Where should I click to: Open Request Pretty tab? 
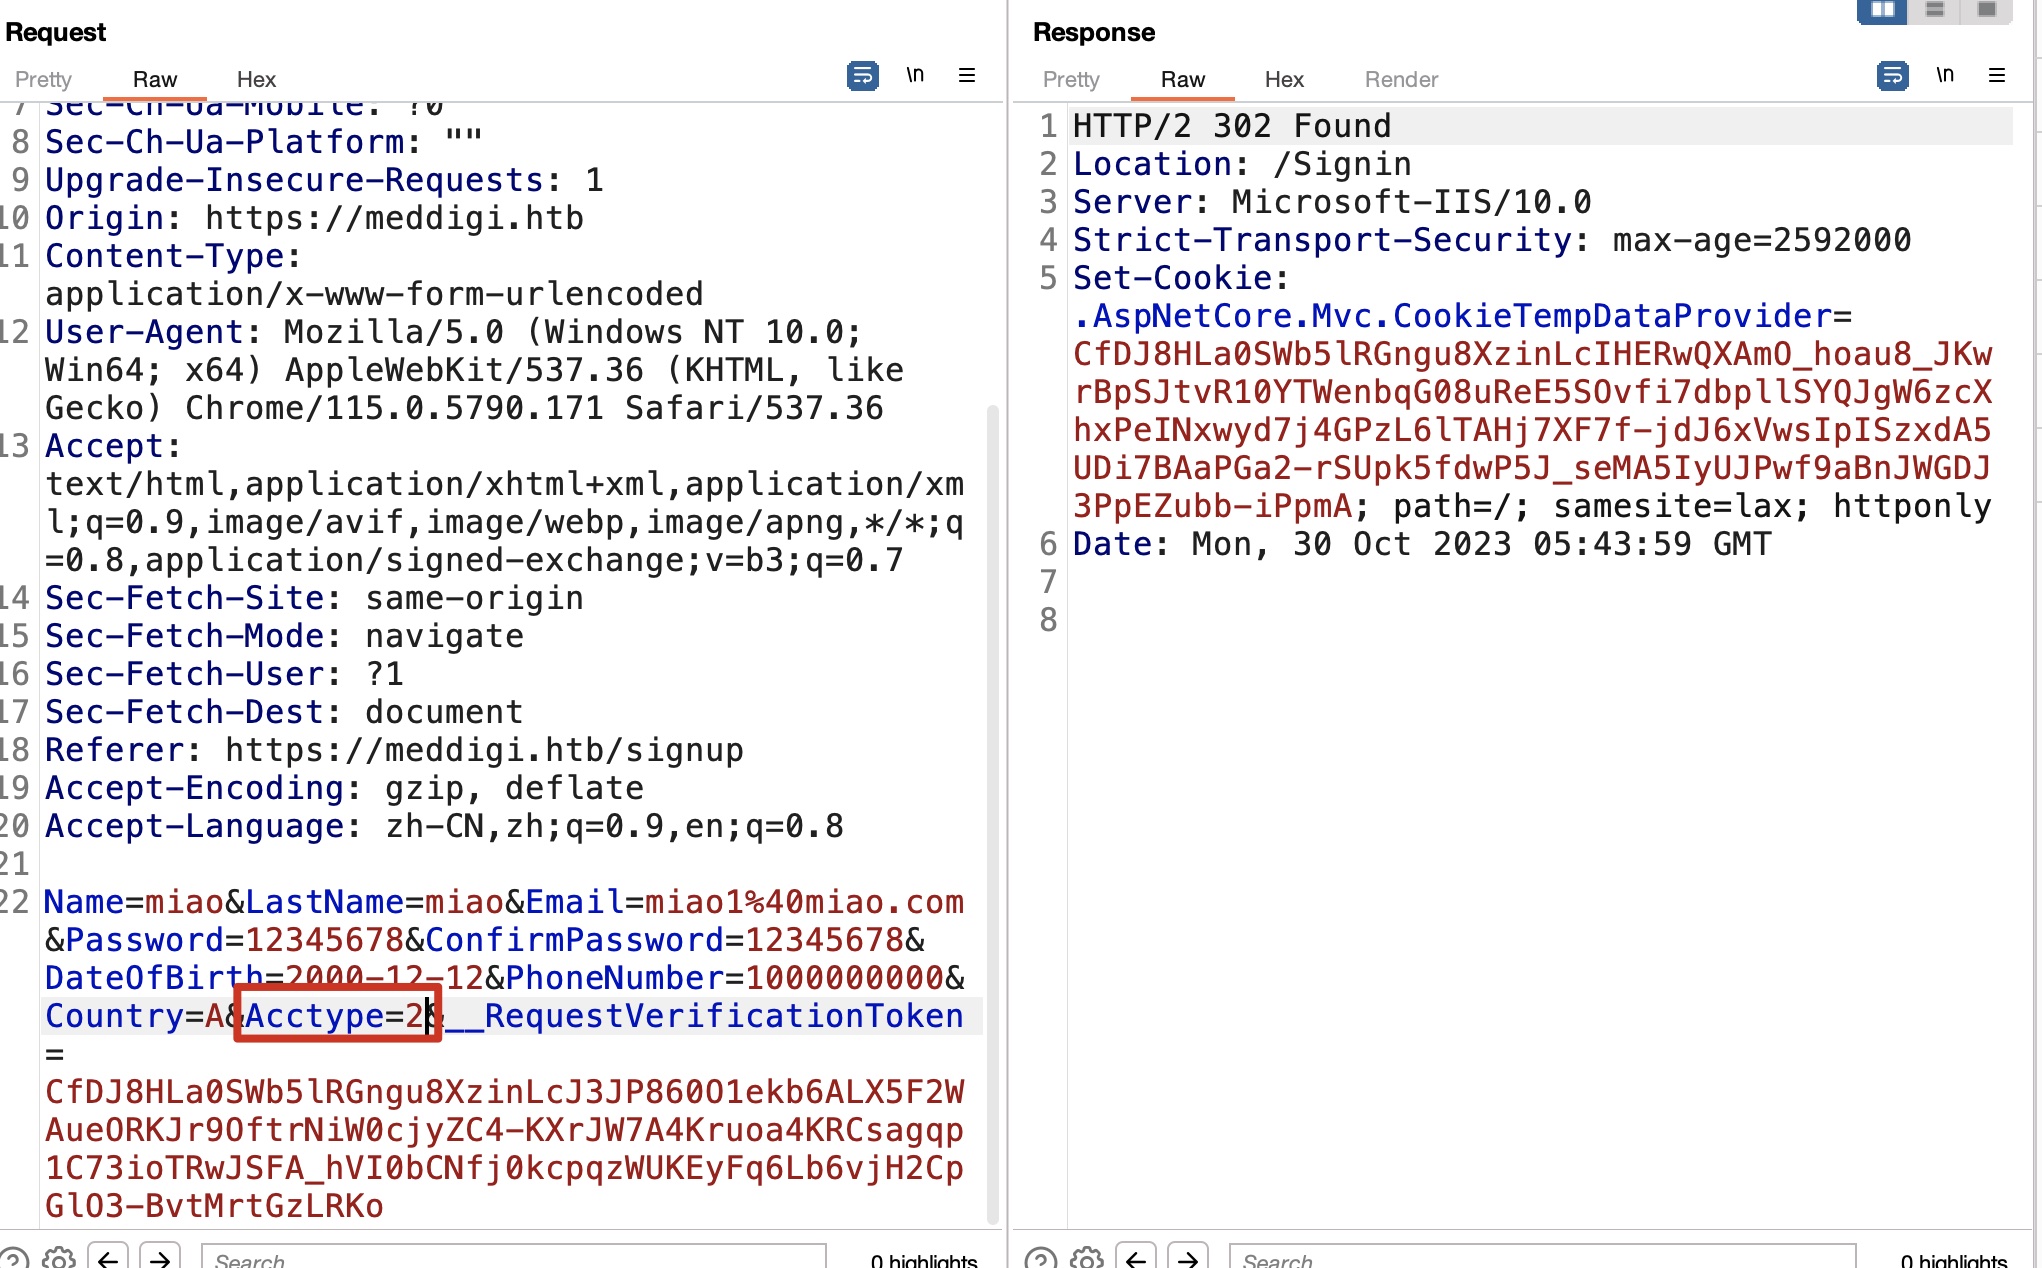[43, 79]
